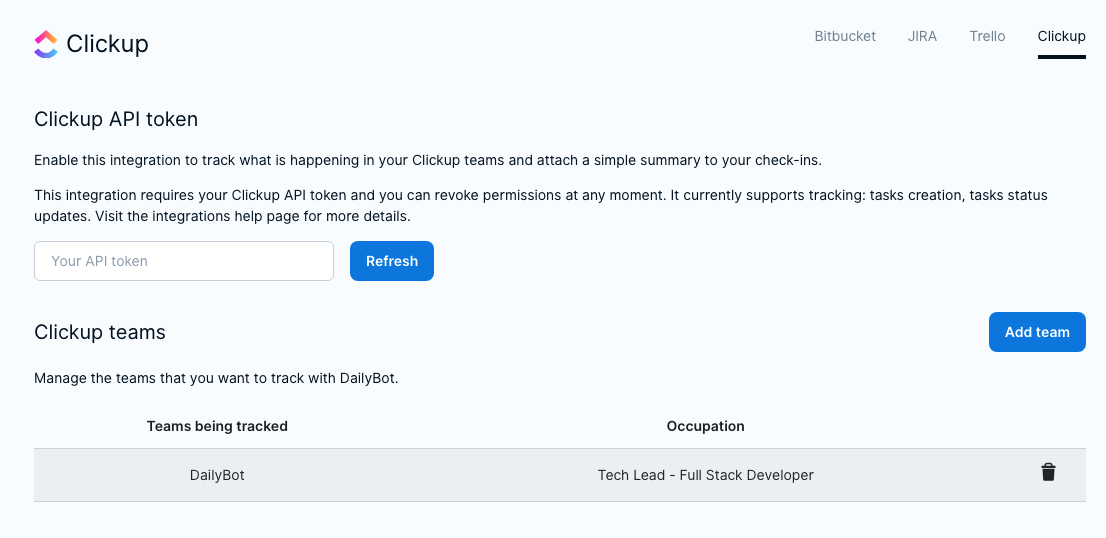Select the DailyBot team name cell
Screen dimensions: 1106x538
(217, 475)
